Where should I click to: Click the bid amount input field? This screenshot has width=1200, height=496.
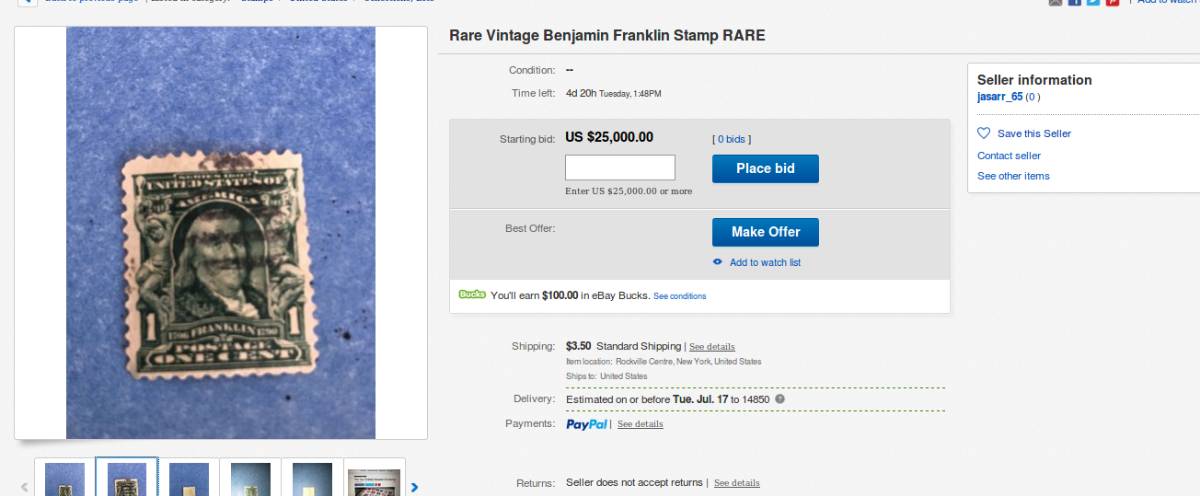click(620, 168)
